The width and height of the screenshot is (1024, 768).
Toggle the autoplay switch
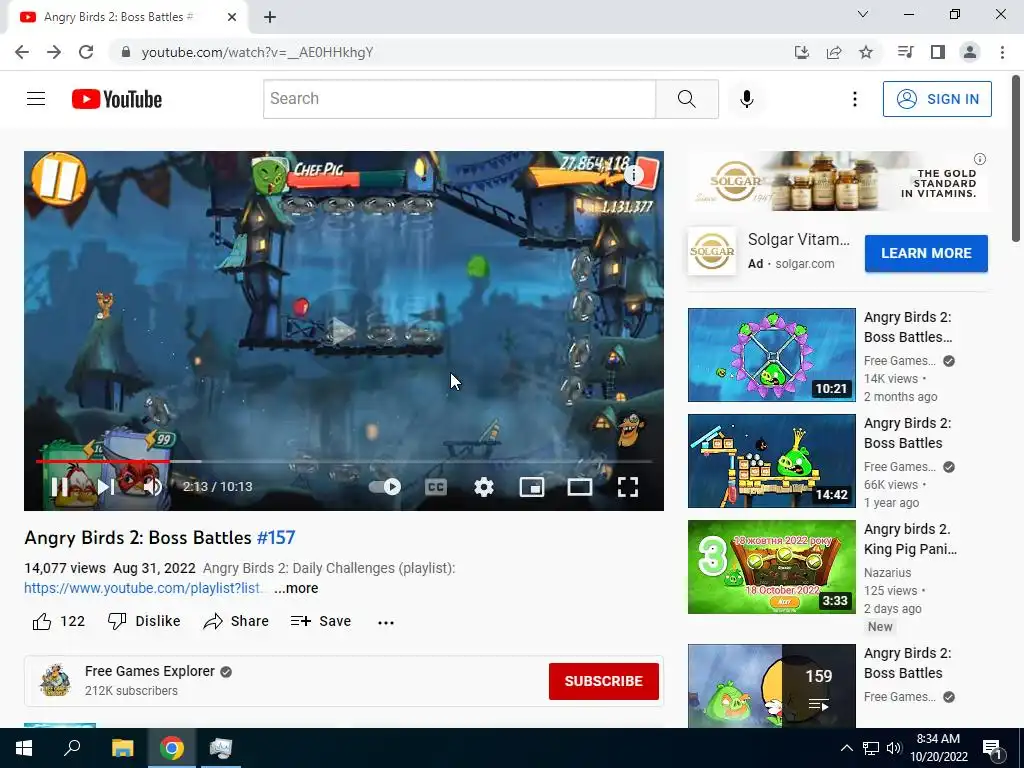tap(385, 487)
